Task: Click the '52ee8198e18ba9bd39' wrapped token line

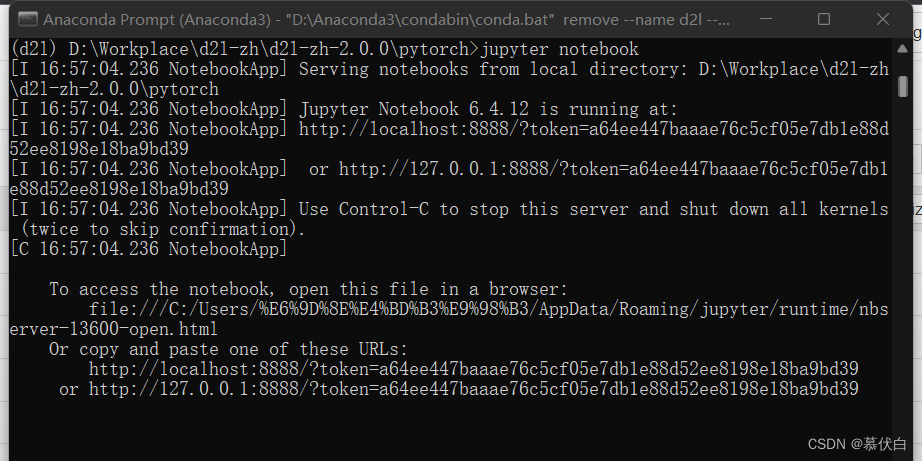Action: tap(99, 149)
